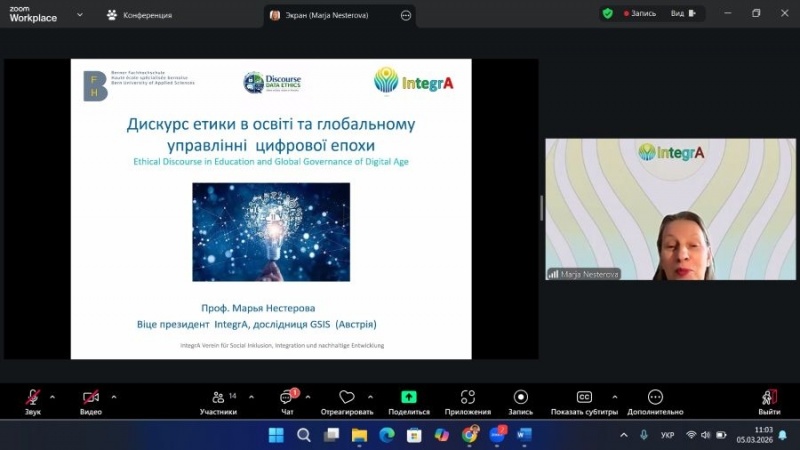Click the Запись record icon
This screenshot has width=800, height=450.
[520, 397]
